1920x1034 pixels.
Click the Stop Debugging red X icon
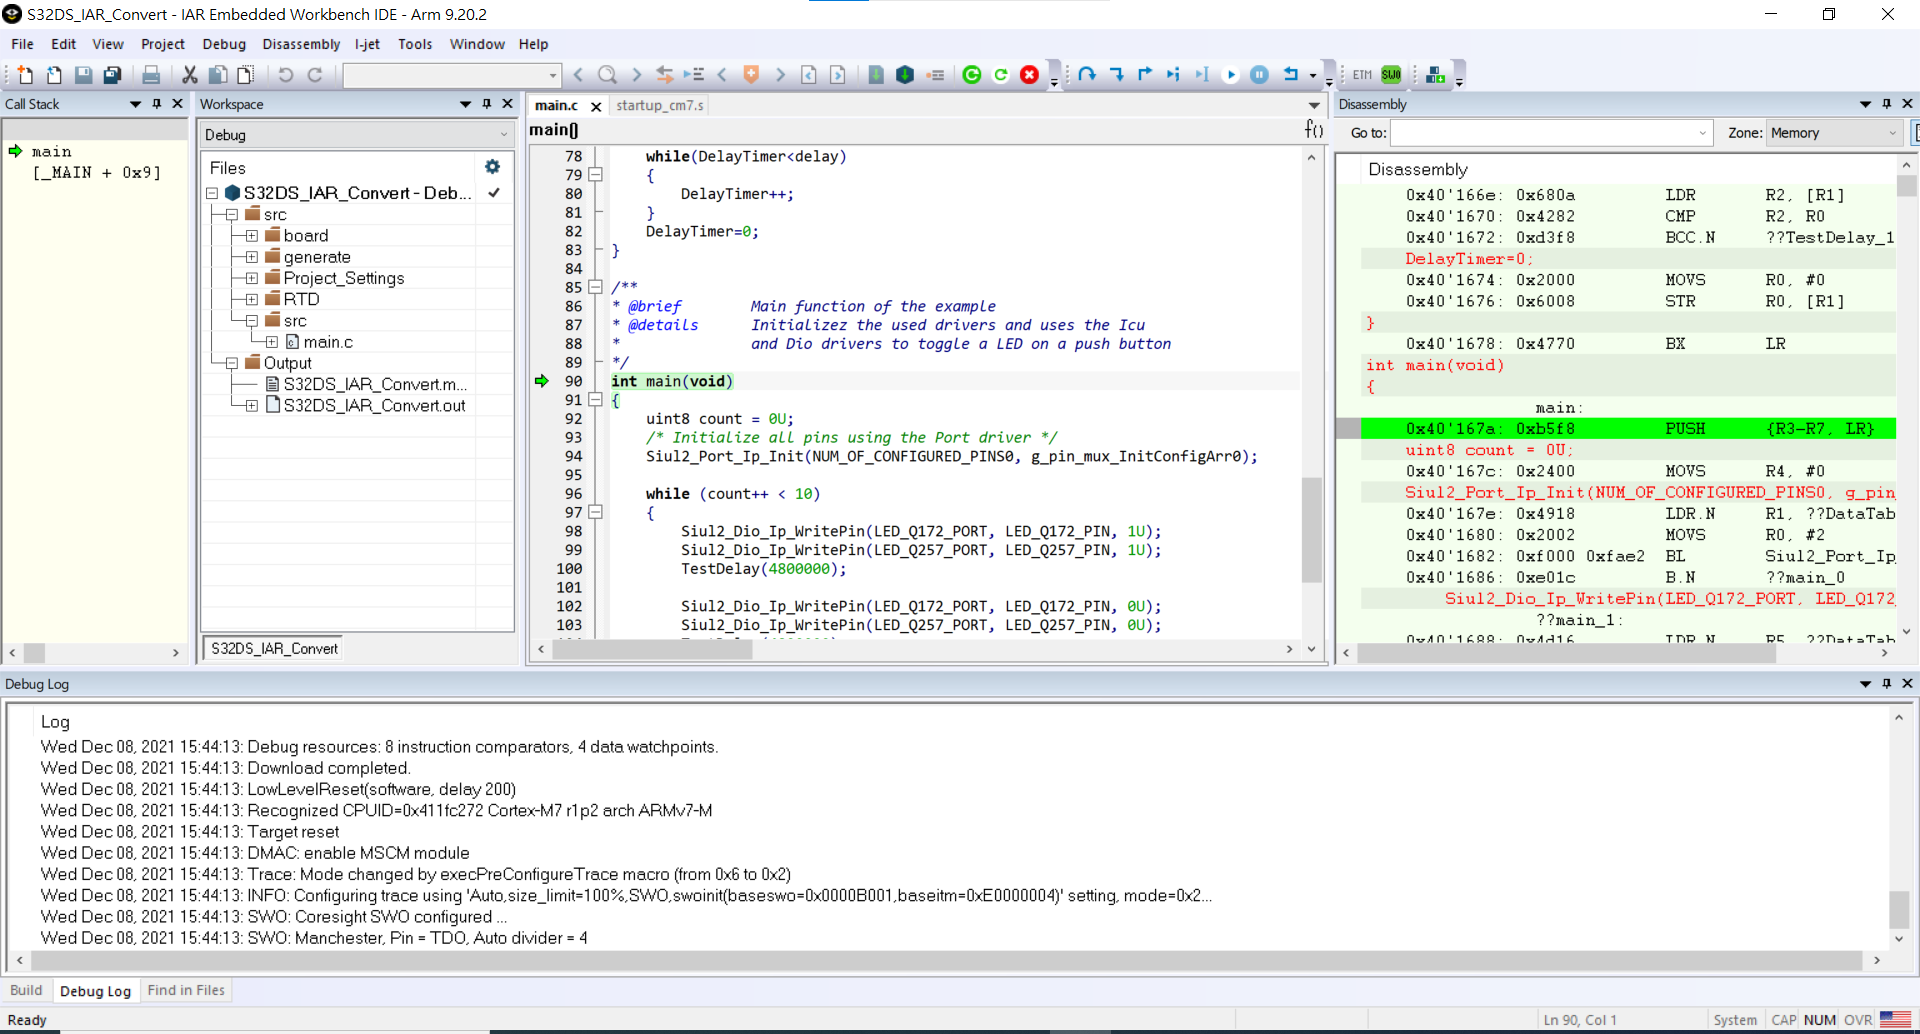tap(1029, 75)
